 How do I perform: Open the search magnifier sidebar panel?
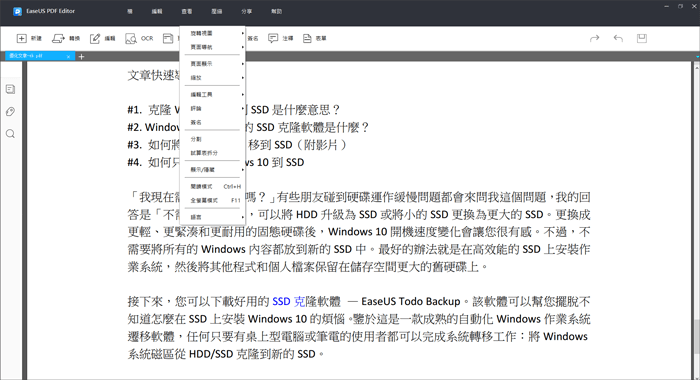pyautogui.click(x=10, y=134)
